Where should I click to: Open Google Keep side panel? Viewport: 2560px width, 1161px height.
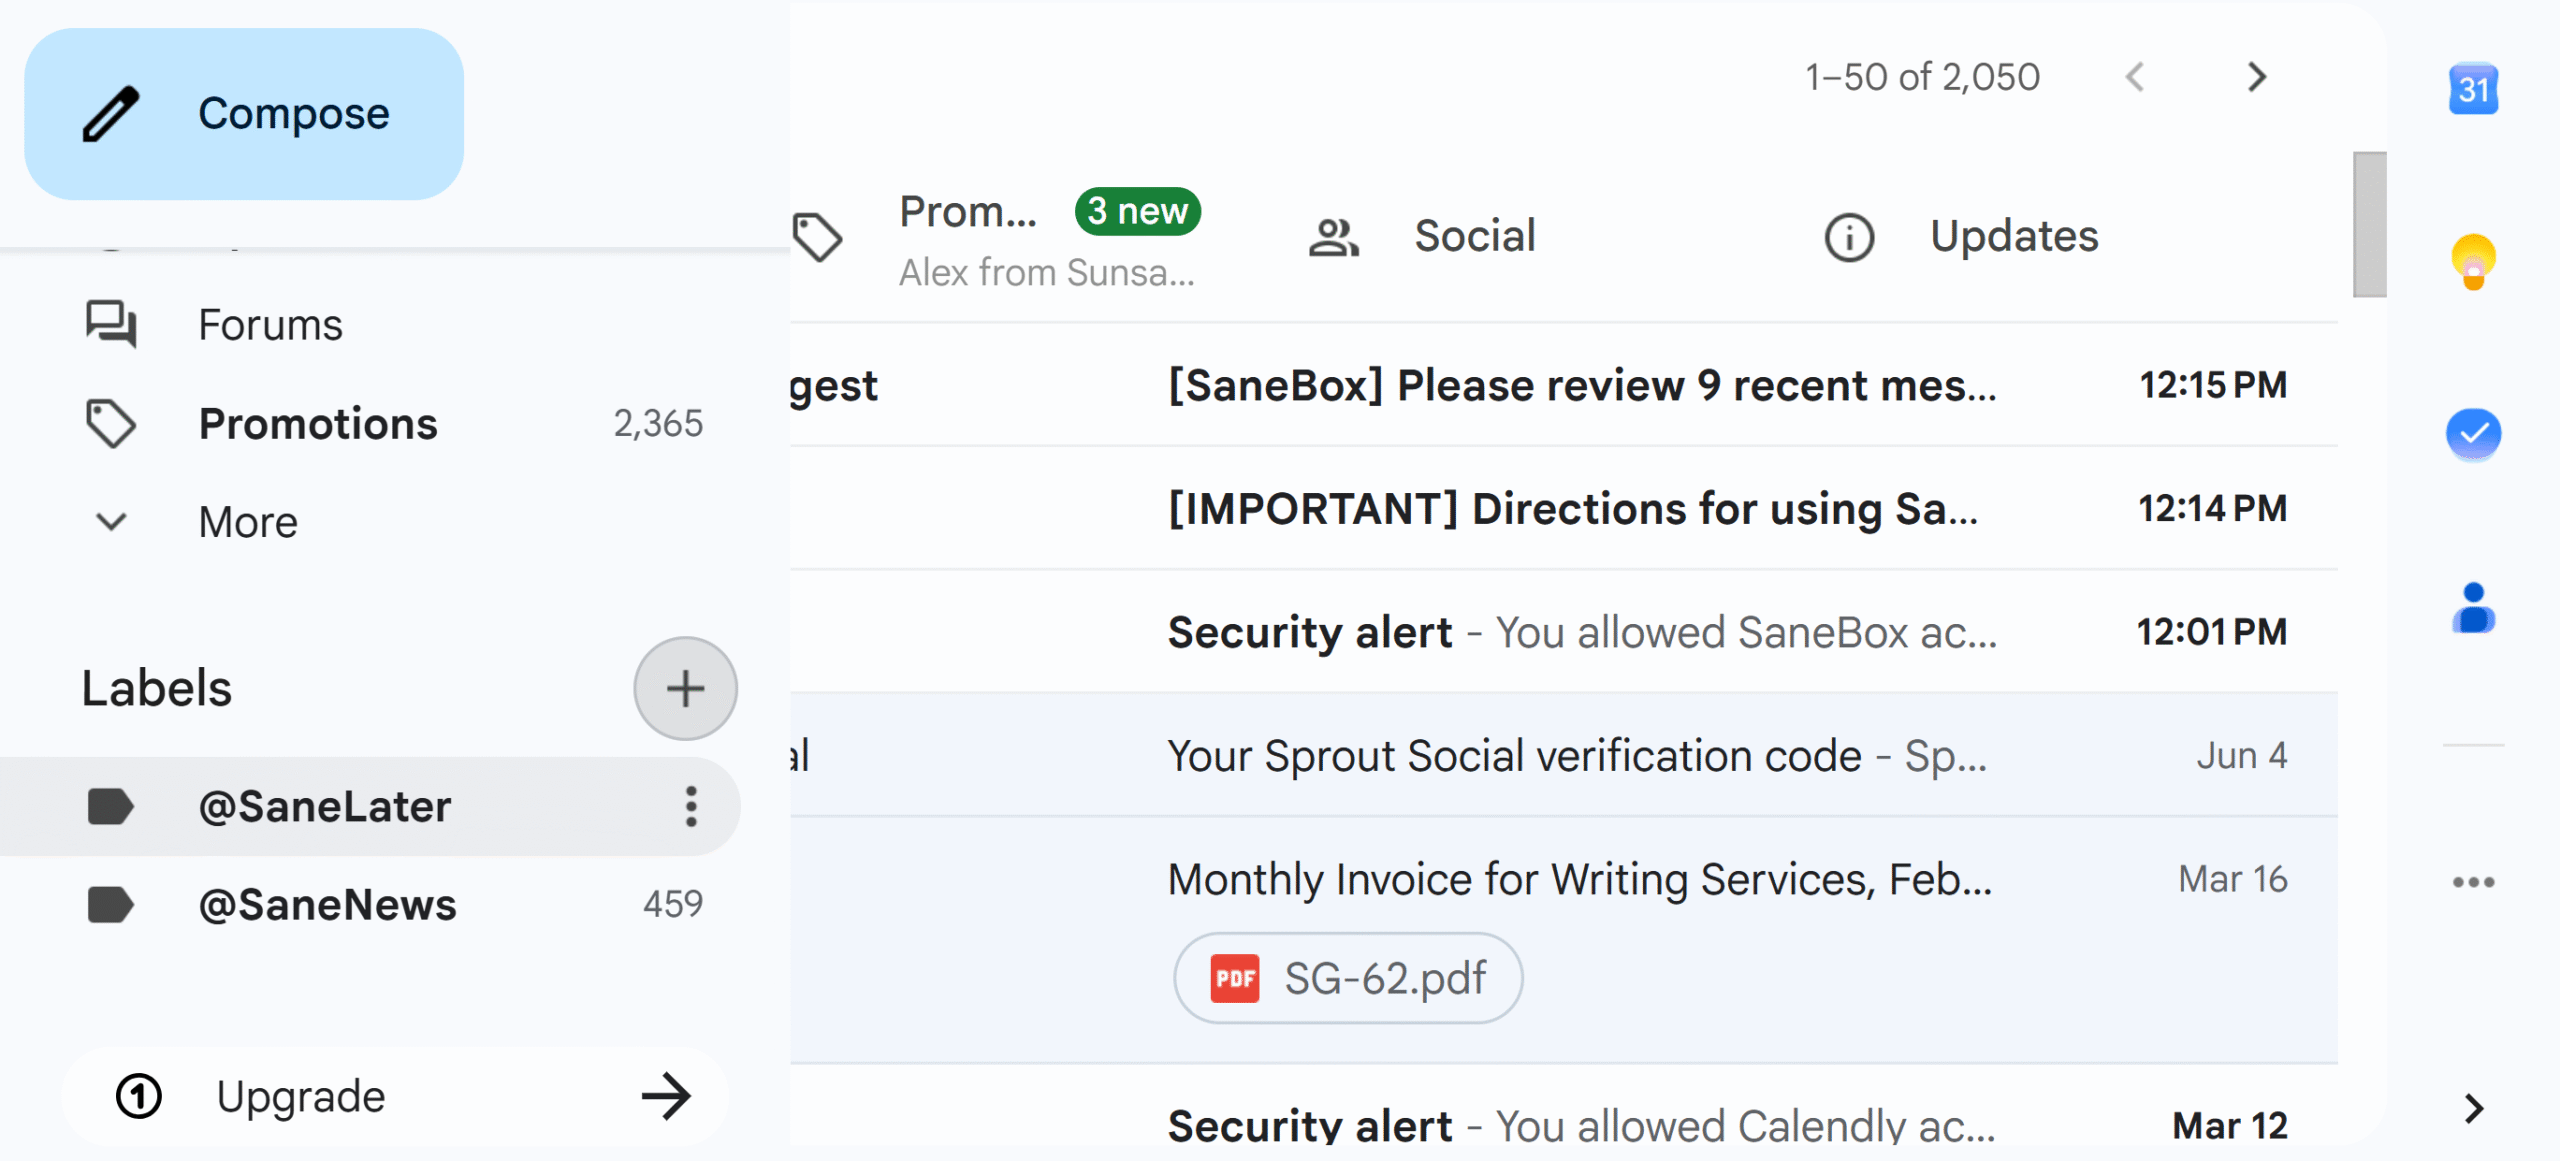(x=2474, y=262)
